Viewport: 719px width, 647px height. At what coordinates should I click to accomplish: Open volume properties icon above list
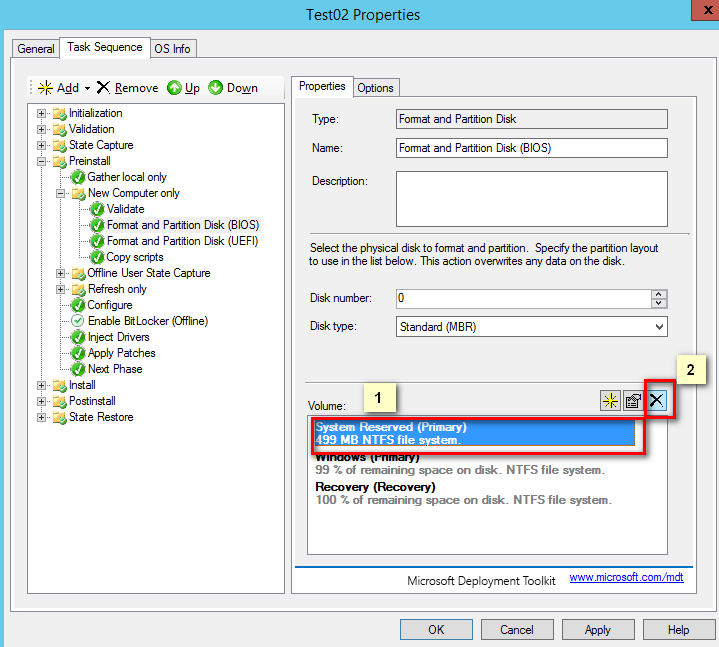[633, 401]
